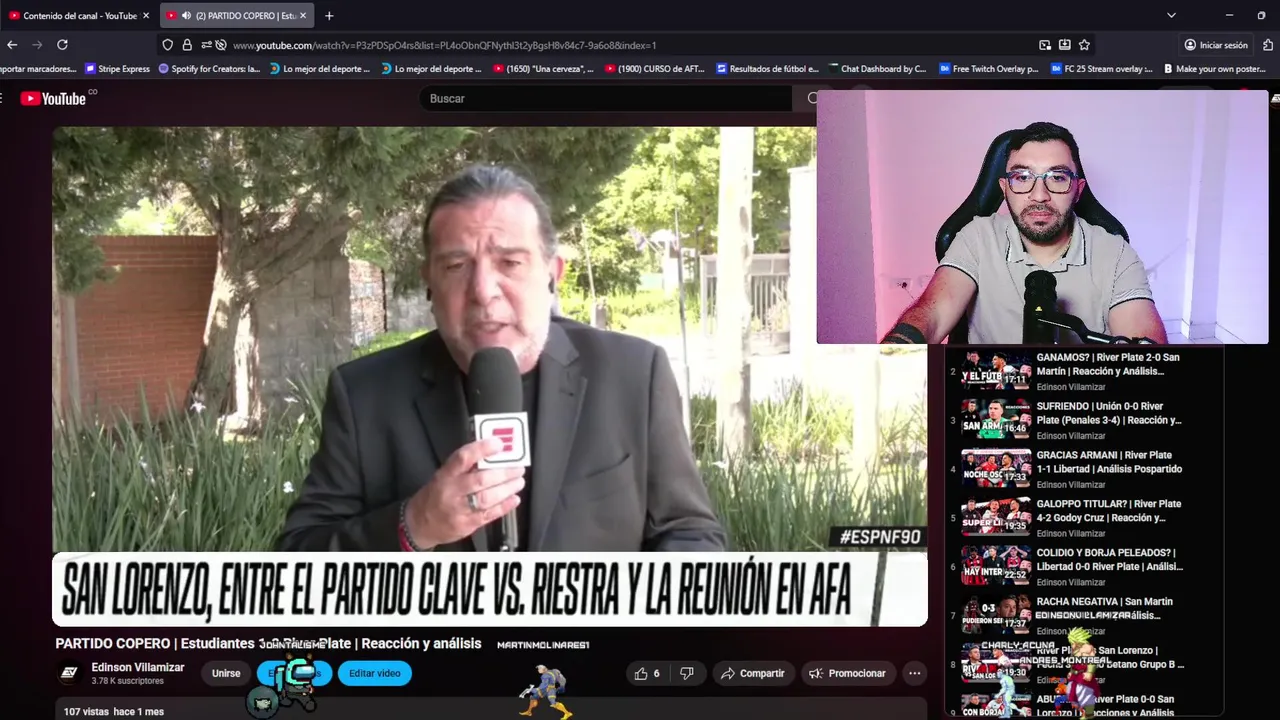
Task: Open Free Twitch Overlay bookmark
Action: pos(990,69)
